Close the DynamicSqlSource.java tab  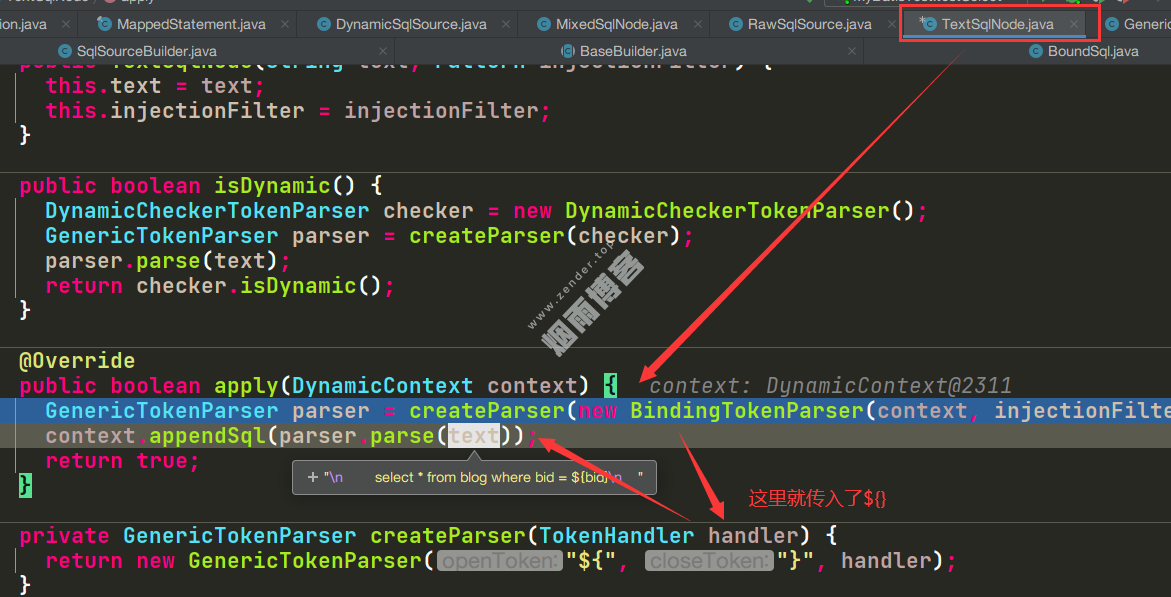click(x=507, y=23)
